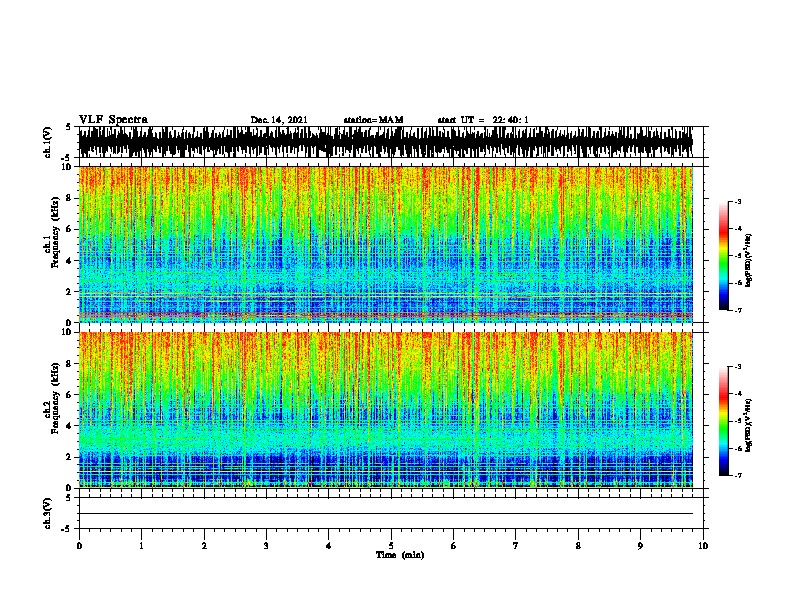Click the log(PSD) label beside ch.1 colorbar

tap(748, 261)
